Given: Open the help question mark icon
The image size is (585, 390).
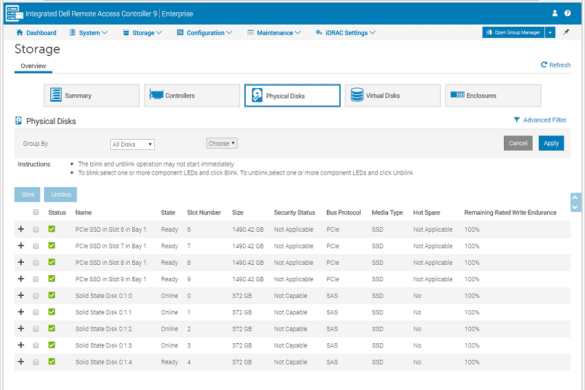Looking at the screenshot, I should click(567, 13).
